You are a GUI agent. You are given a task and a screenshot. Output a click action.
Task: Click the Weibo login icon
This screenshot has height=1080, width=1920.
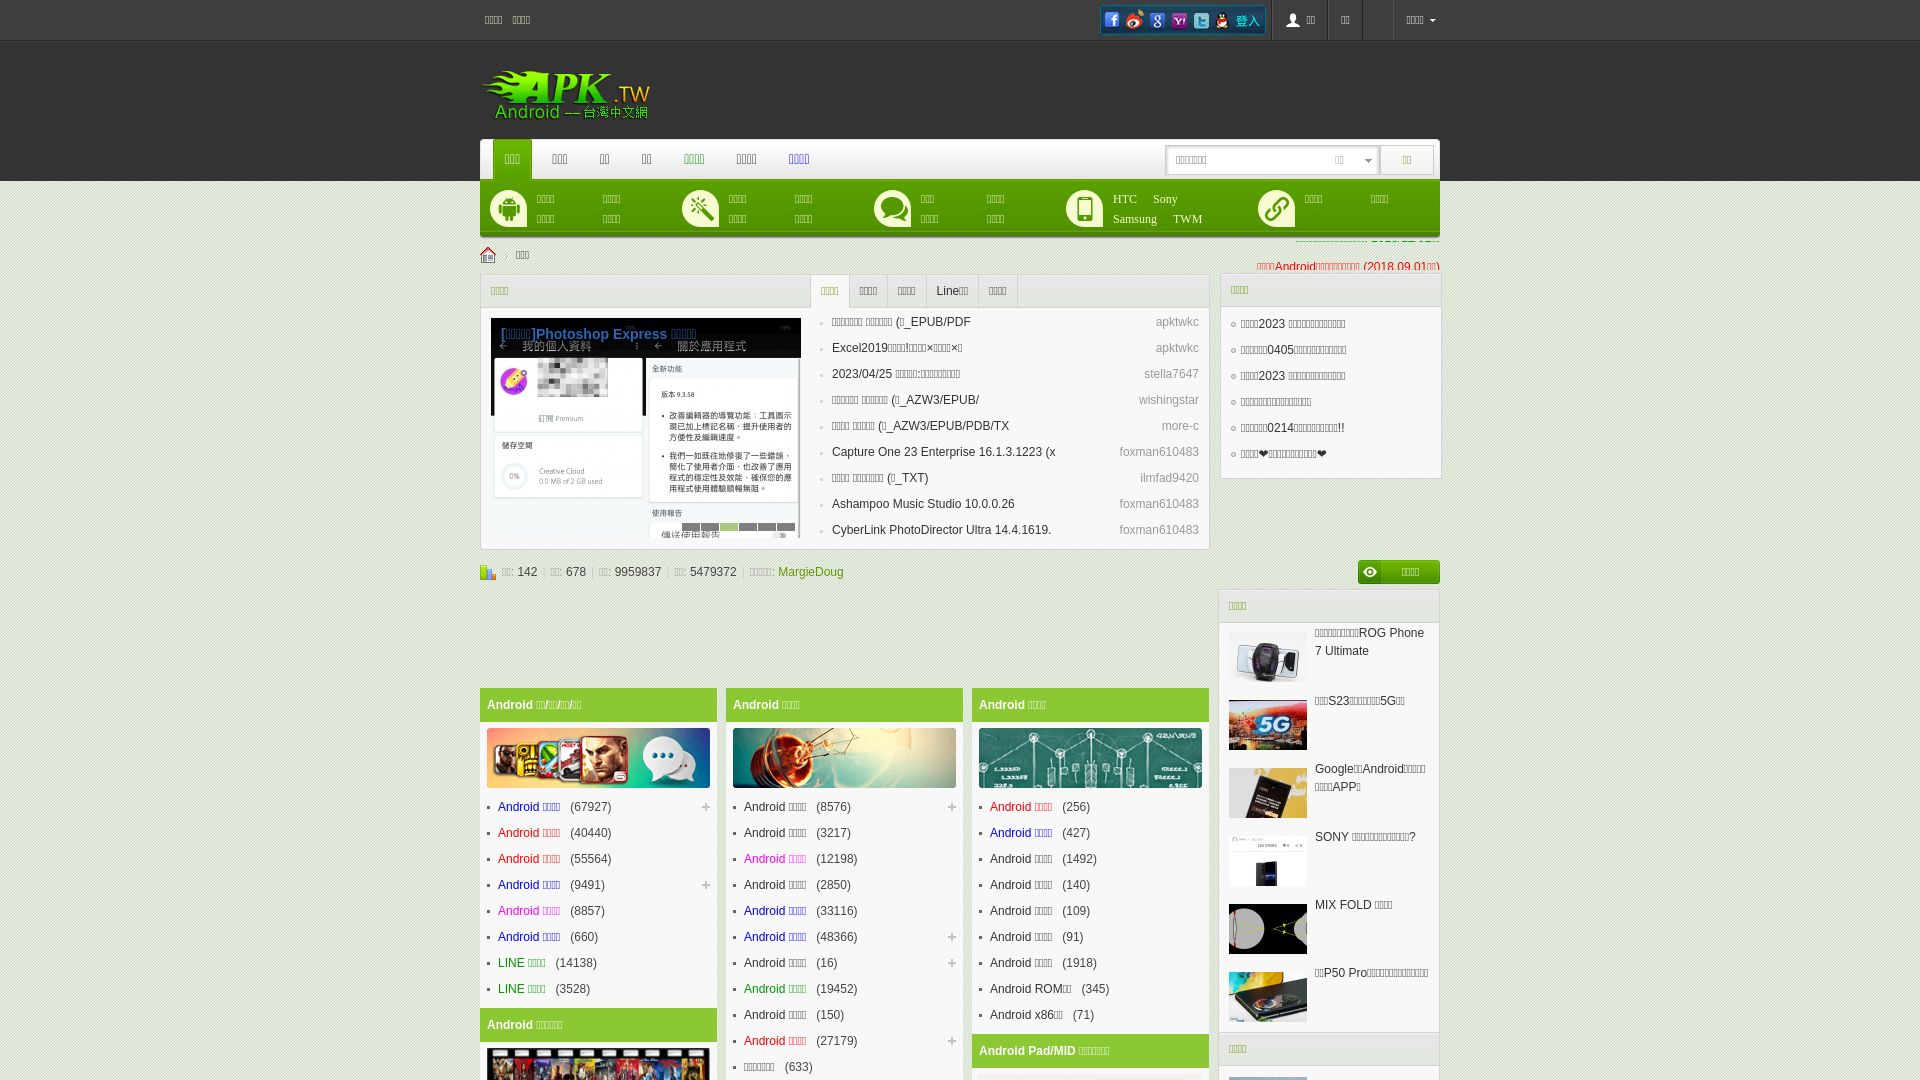[1134, 20]
